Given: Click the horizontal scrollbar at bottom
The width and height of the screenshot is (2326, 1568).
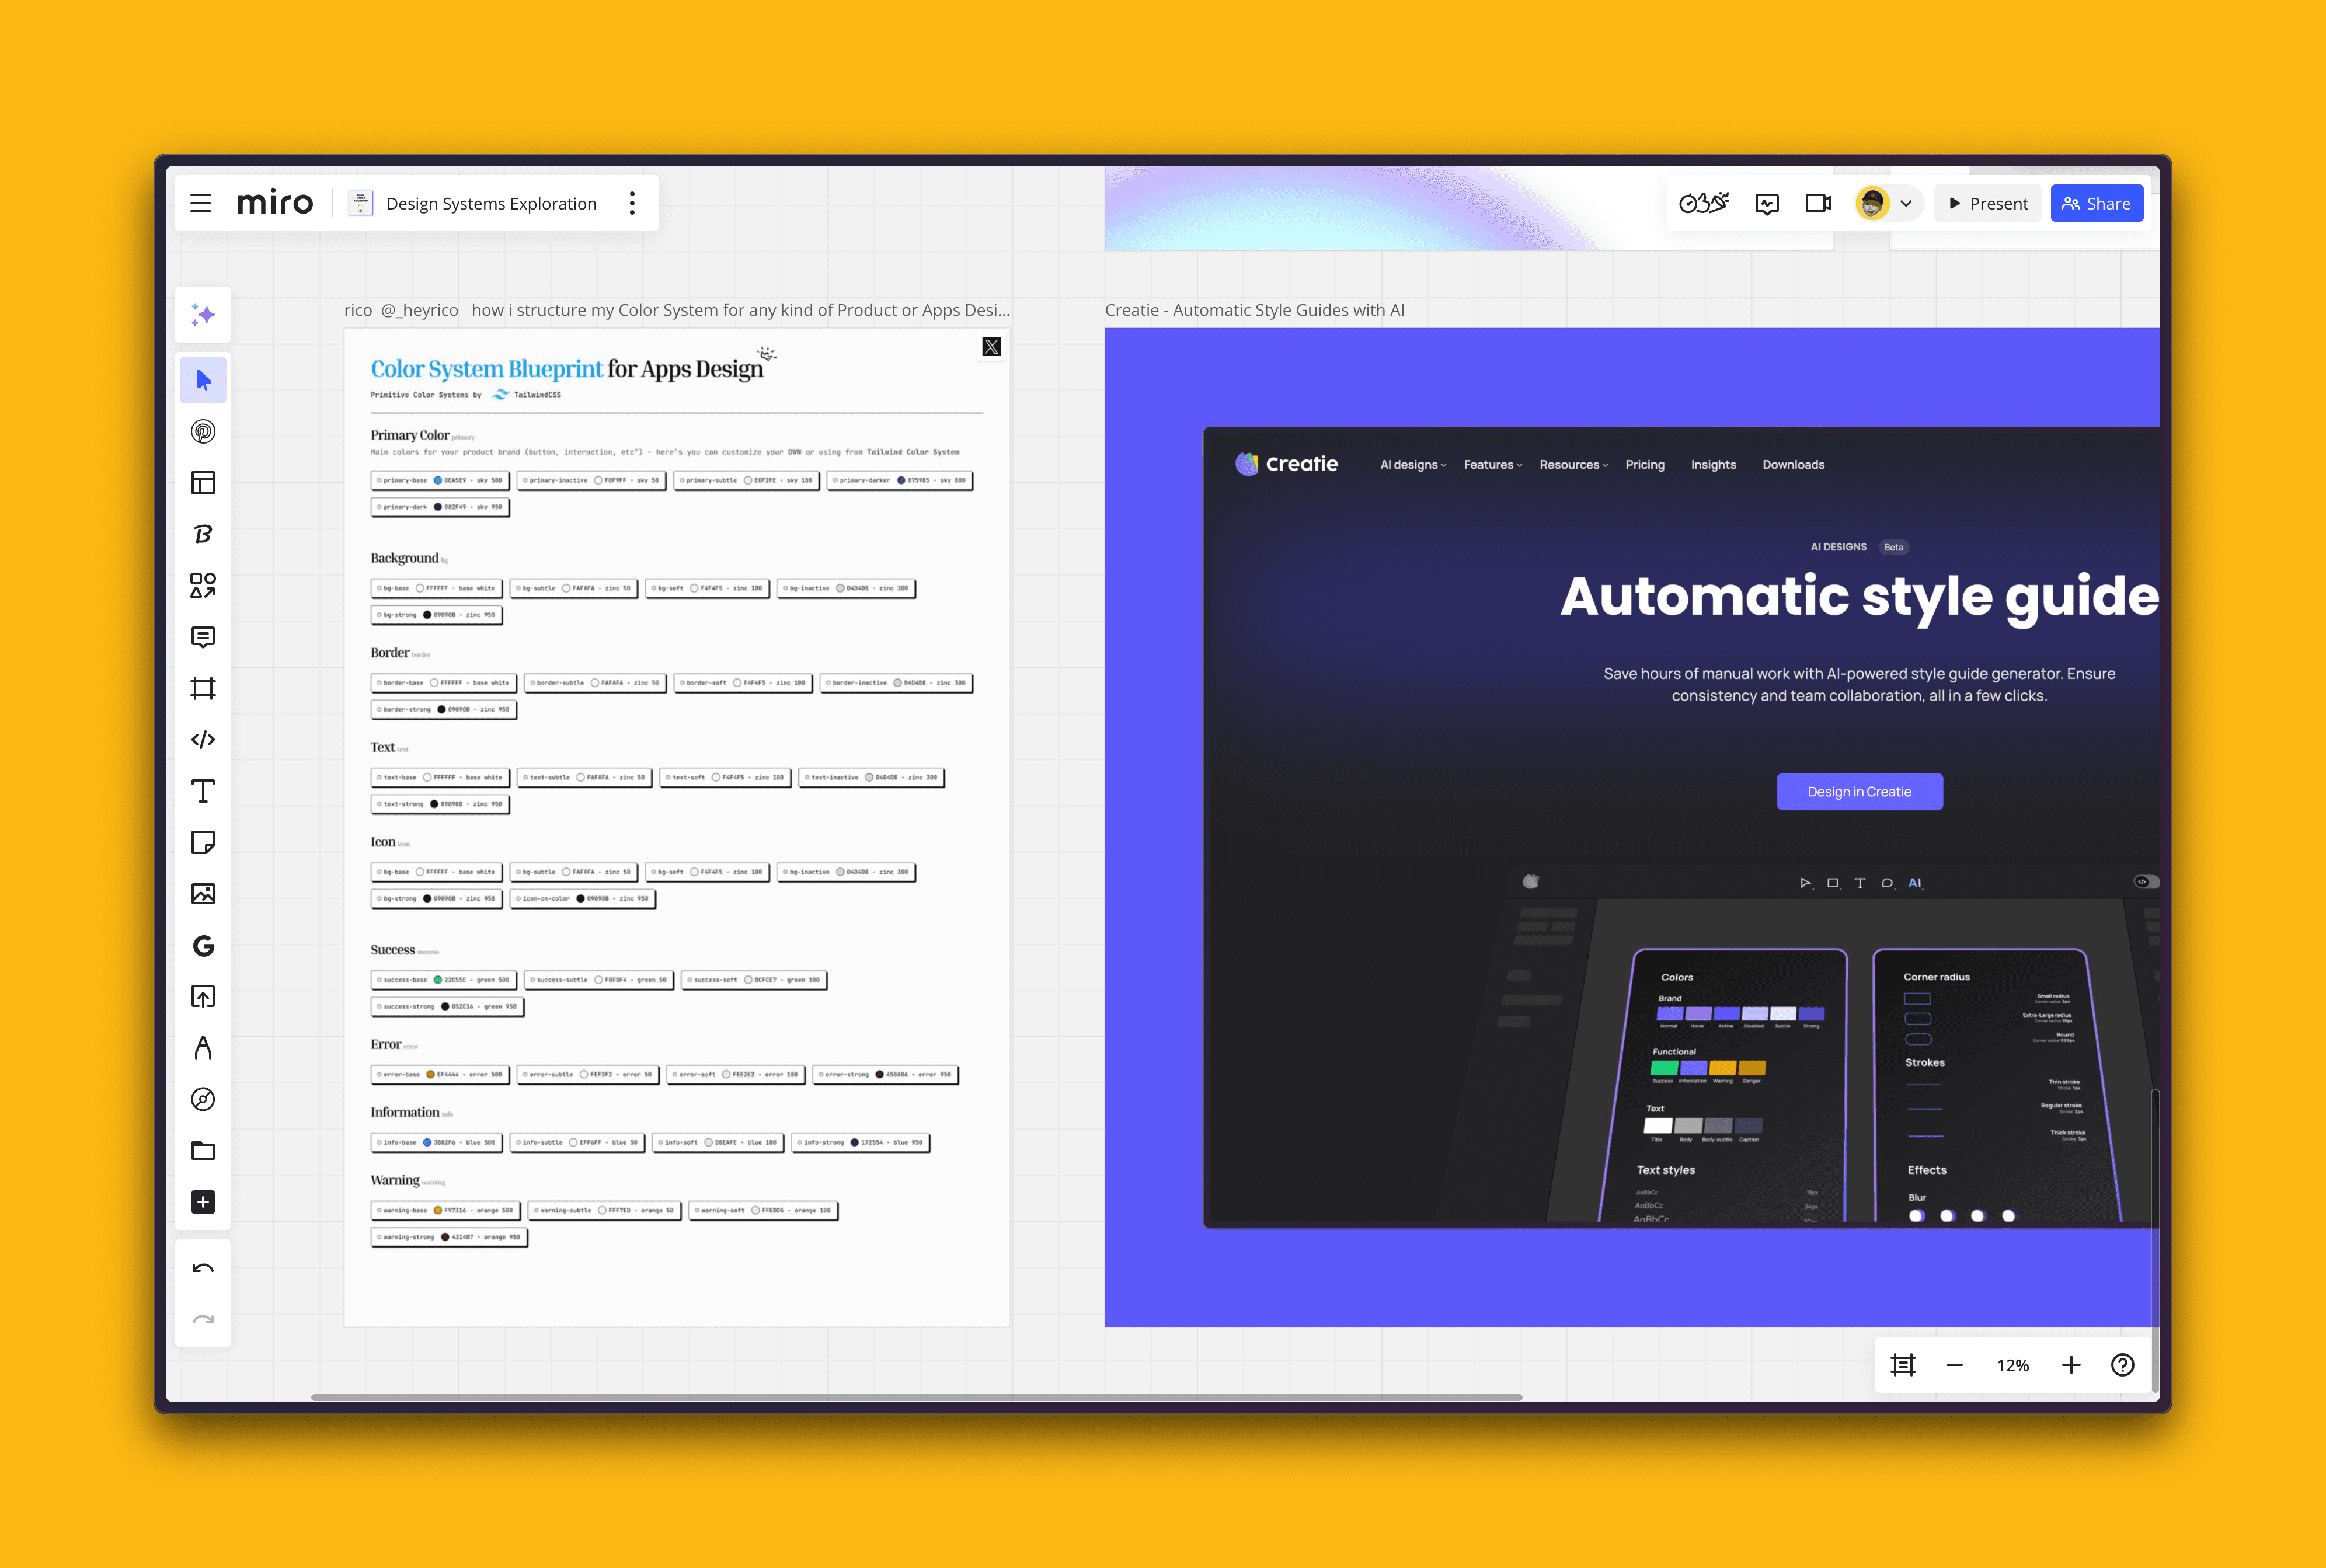Looking at the screenshot, I should tap(915, 1397).
